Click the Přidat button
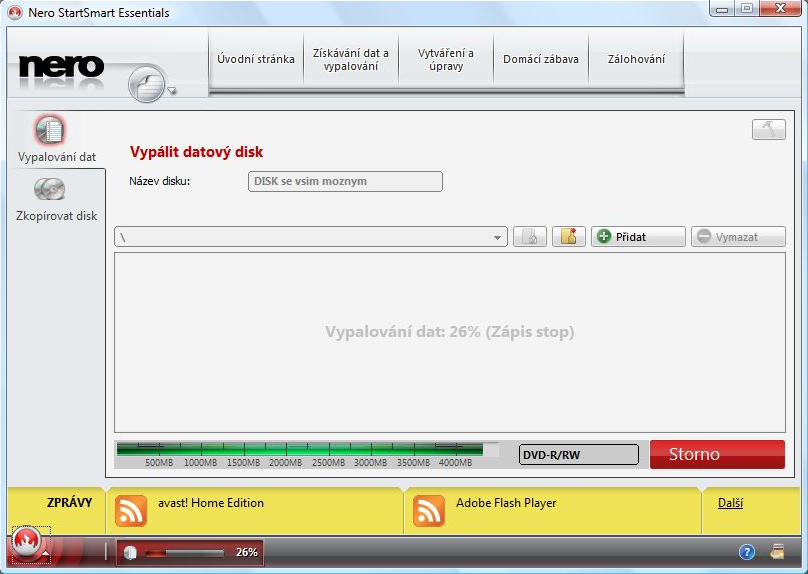The width and height of the screenshot is (808, 574). coord(638,237)
